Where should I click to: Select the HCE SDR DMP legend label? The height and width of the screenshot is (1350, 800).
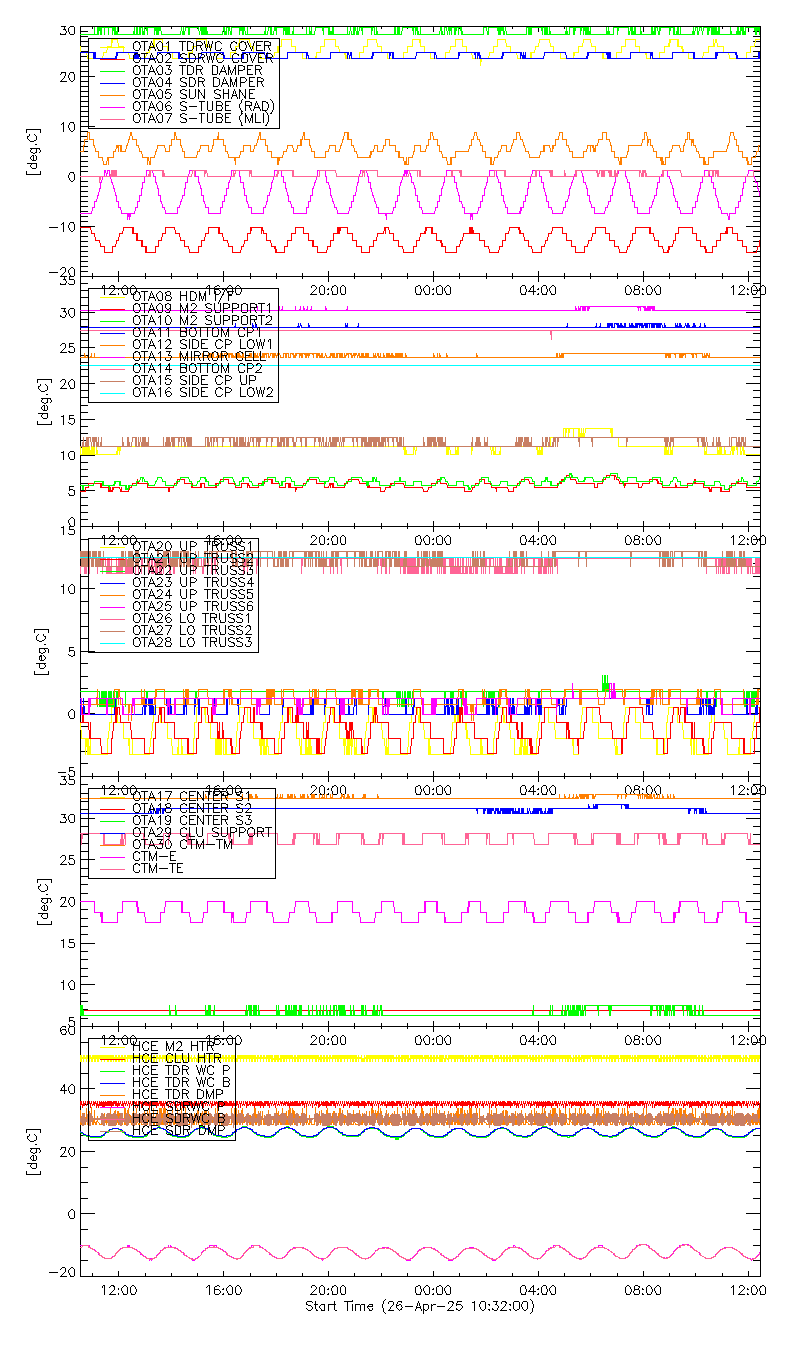point(177,1130)
